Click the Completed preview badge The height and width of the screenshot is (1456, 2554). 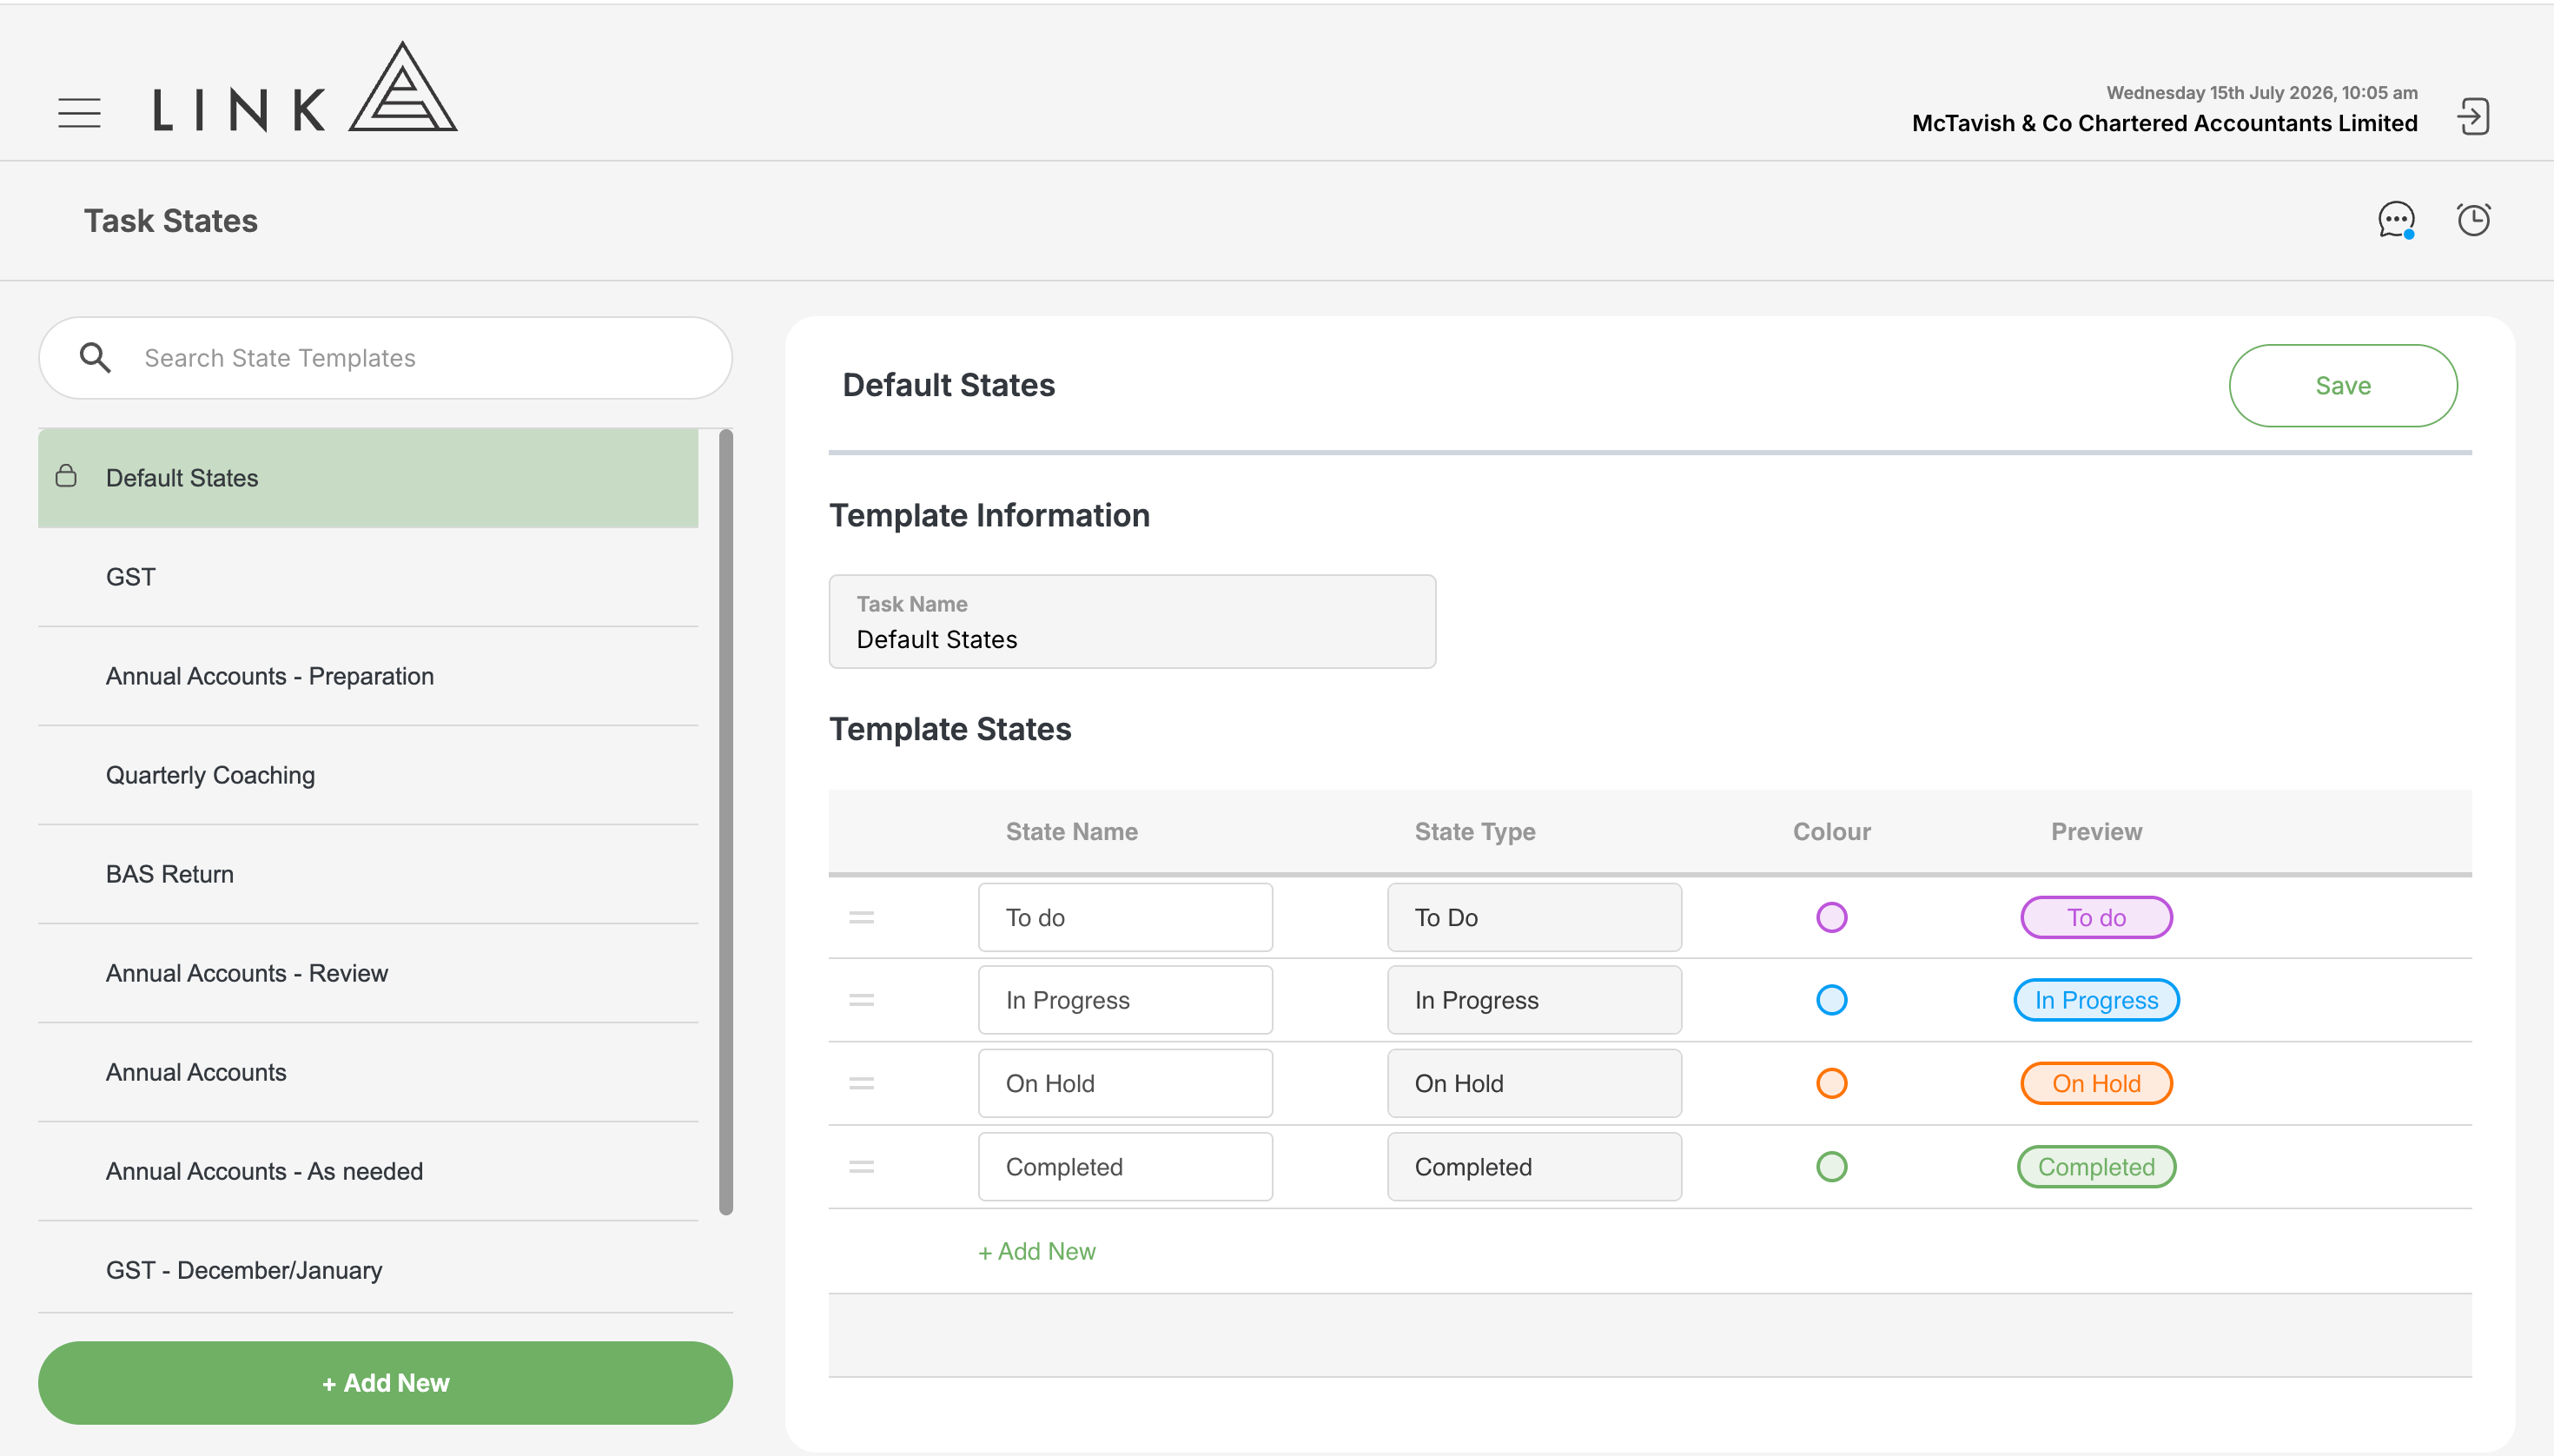(2096, 1167)
